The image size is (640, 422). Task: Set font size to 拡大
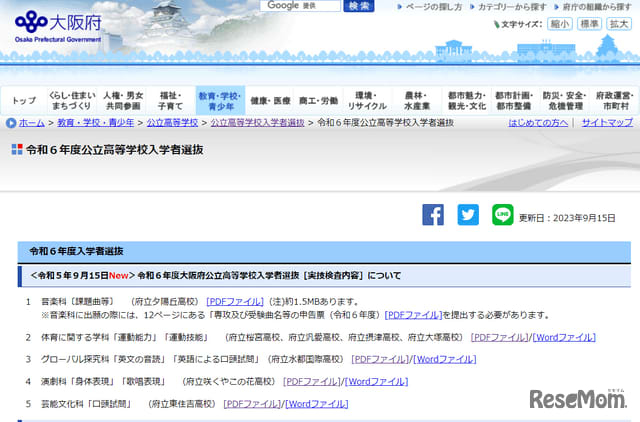(x=619, y=24)
